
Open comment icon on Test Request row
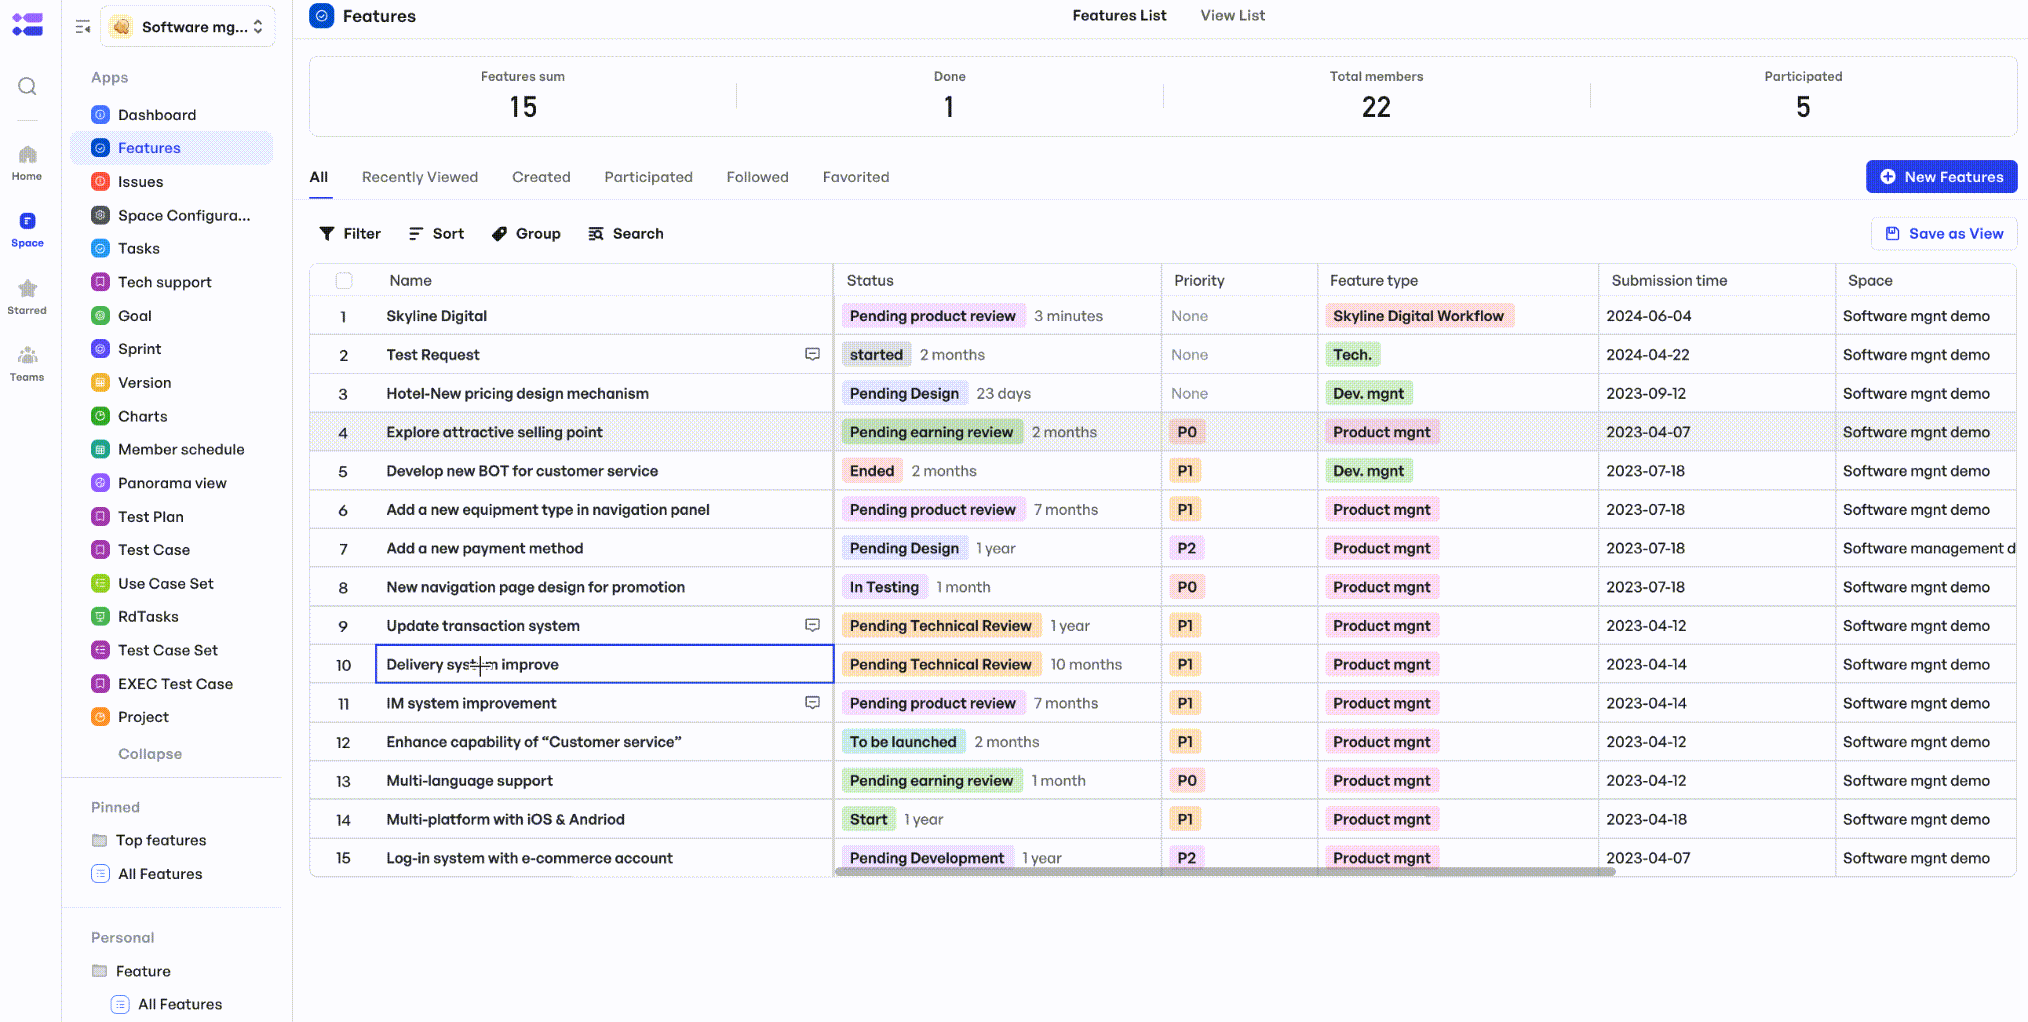click(x=813, y=354)
